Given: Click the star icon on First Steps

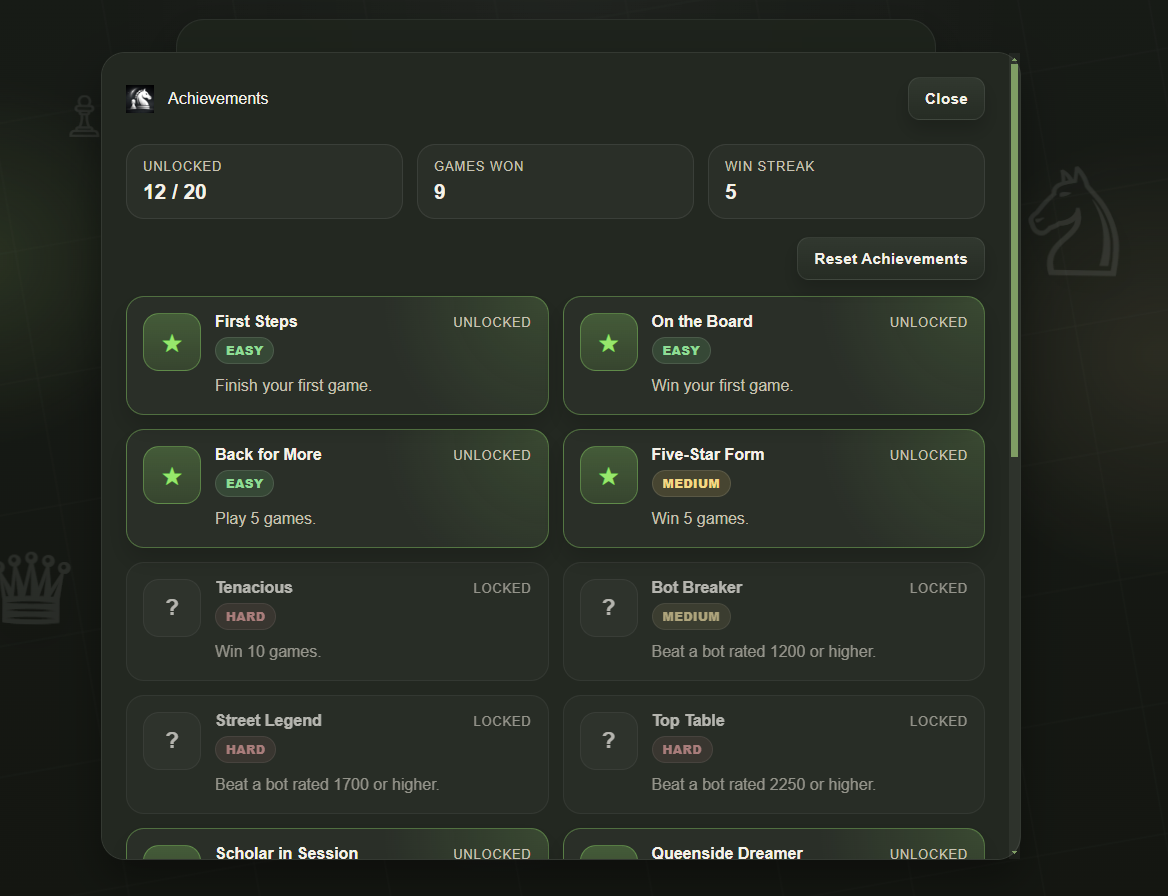Looking at the screenshot, I should click(171, 342).
